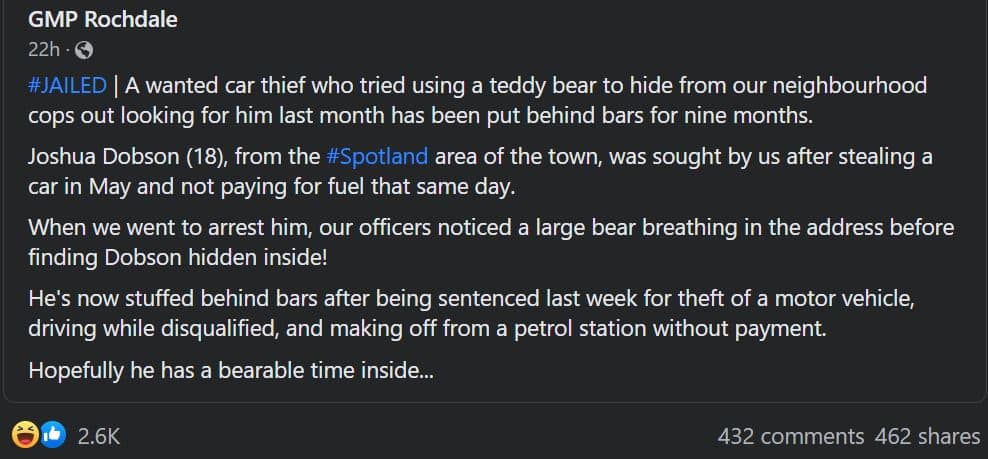Image resolution: width=988 pixels, height=459 pixels.
Task: Follow the #Spotland hashtag link
Action: (x=377, y=156)
